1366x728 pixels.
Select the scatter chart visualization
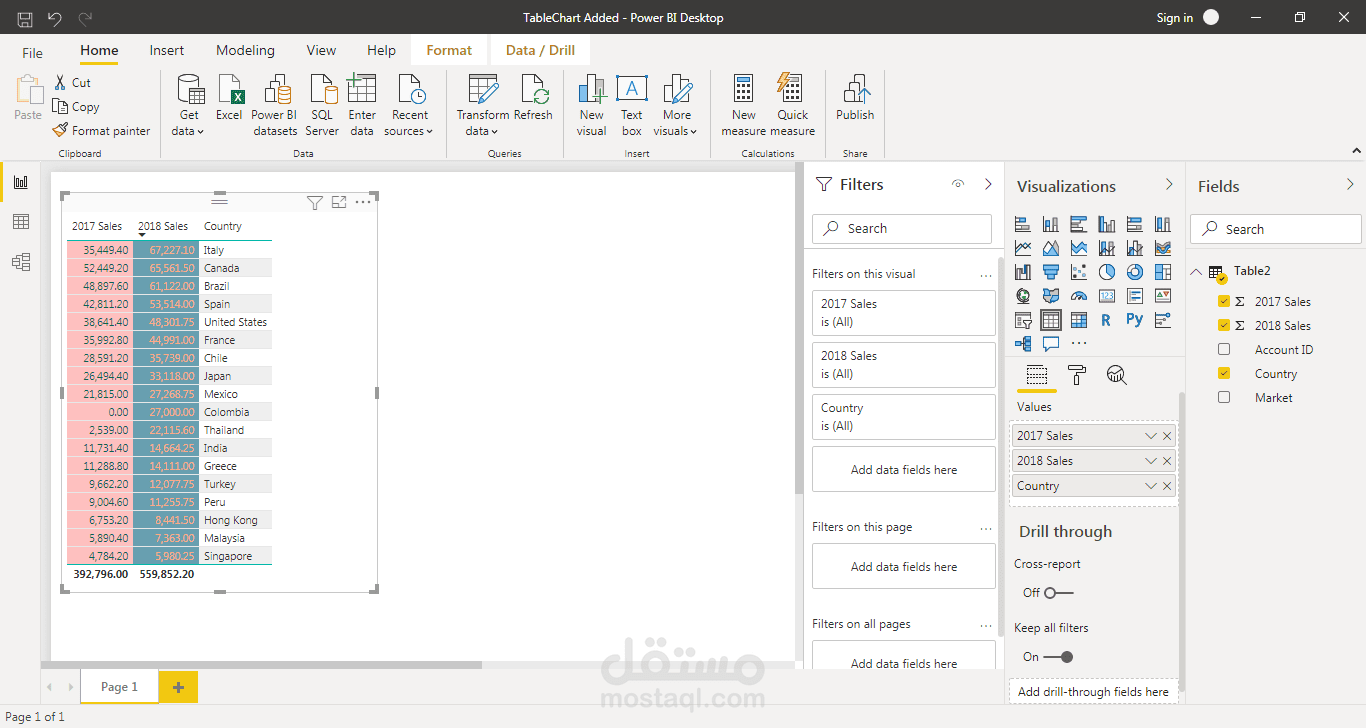tap(1079, 272)
